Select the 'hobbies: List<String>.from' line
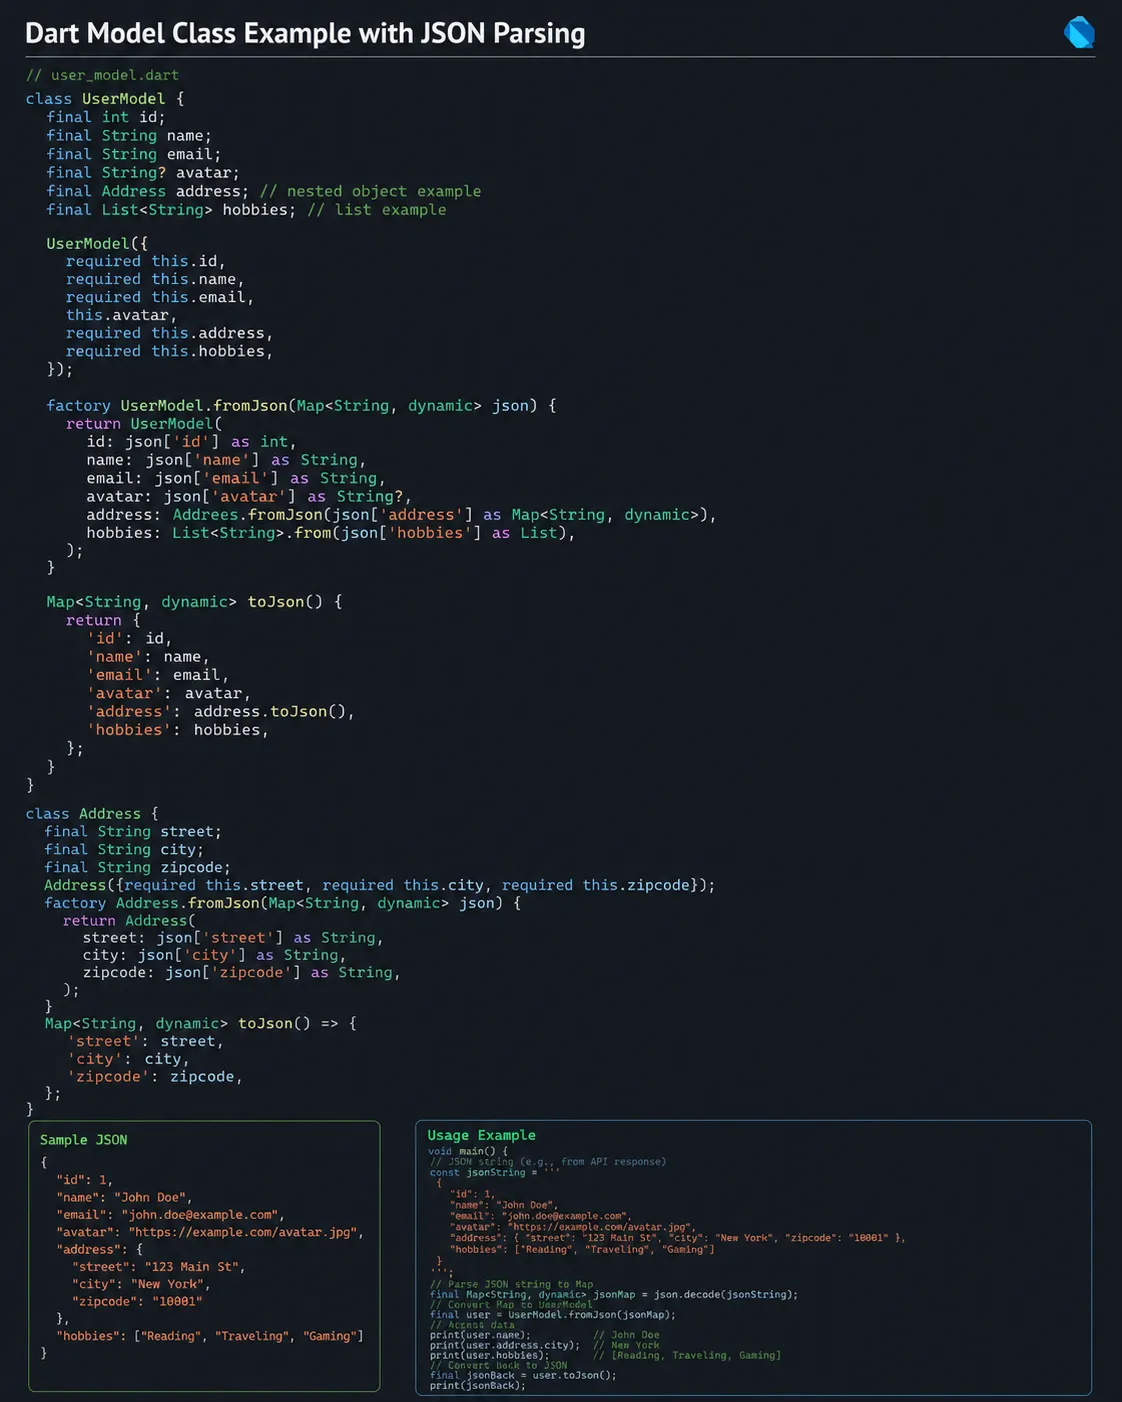1122x1402 pixels. [x=331, y=533]
